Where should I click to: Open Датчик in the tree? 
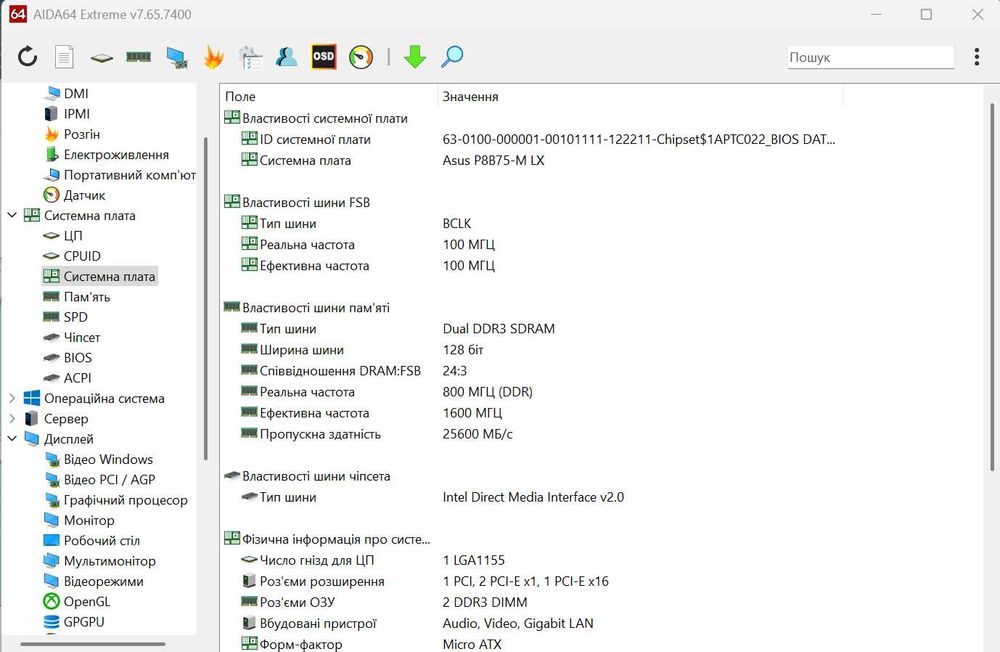point(74,195)
